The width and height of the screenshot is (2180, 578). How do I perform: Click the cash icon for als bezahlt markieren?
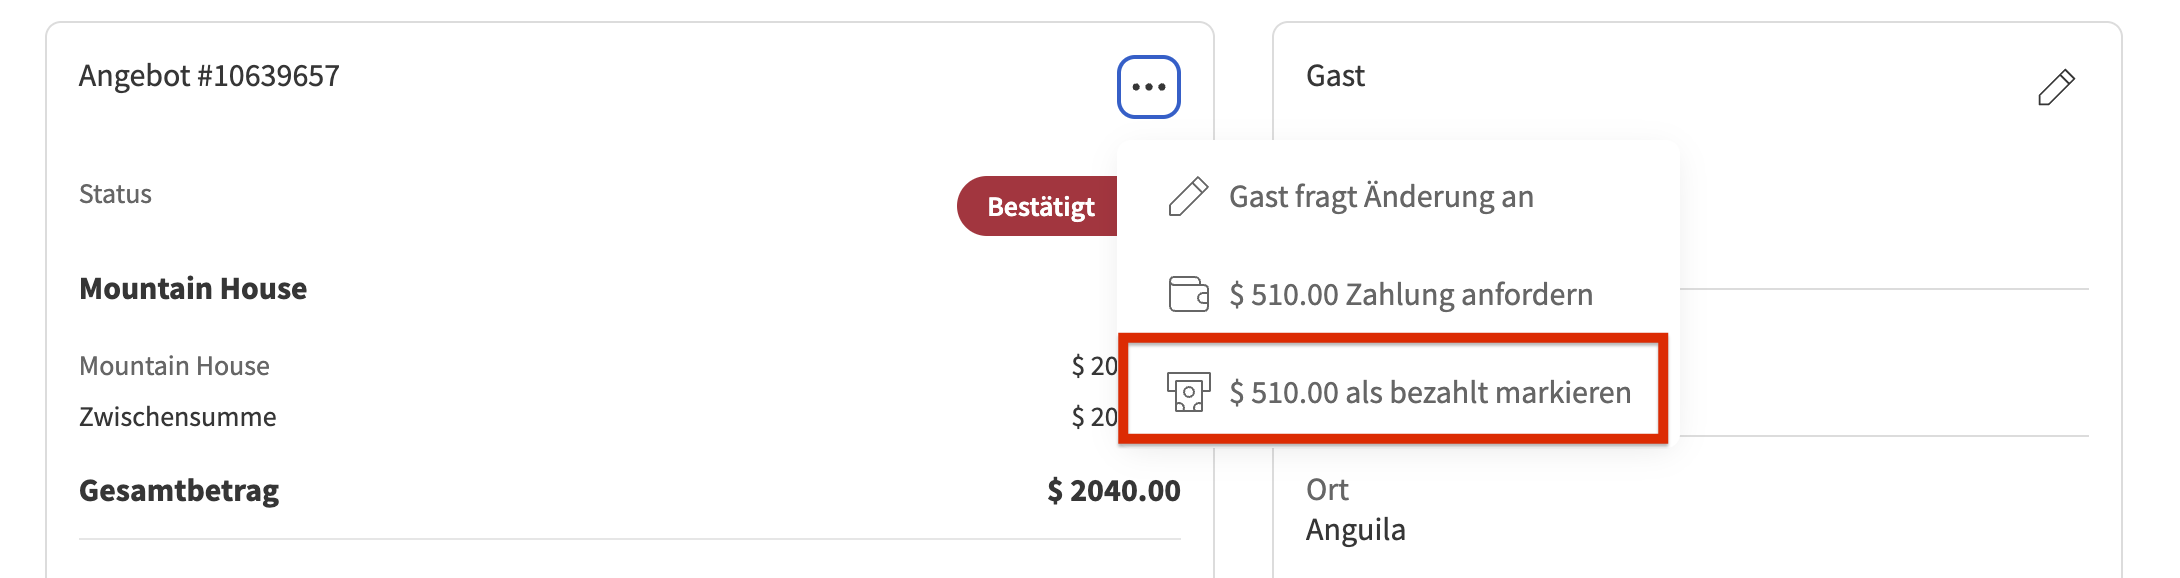click(1188, 392)
